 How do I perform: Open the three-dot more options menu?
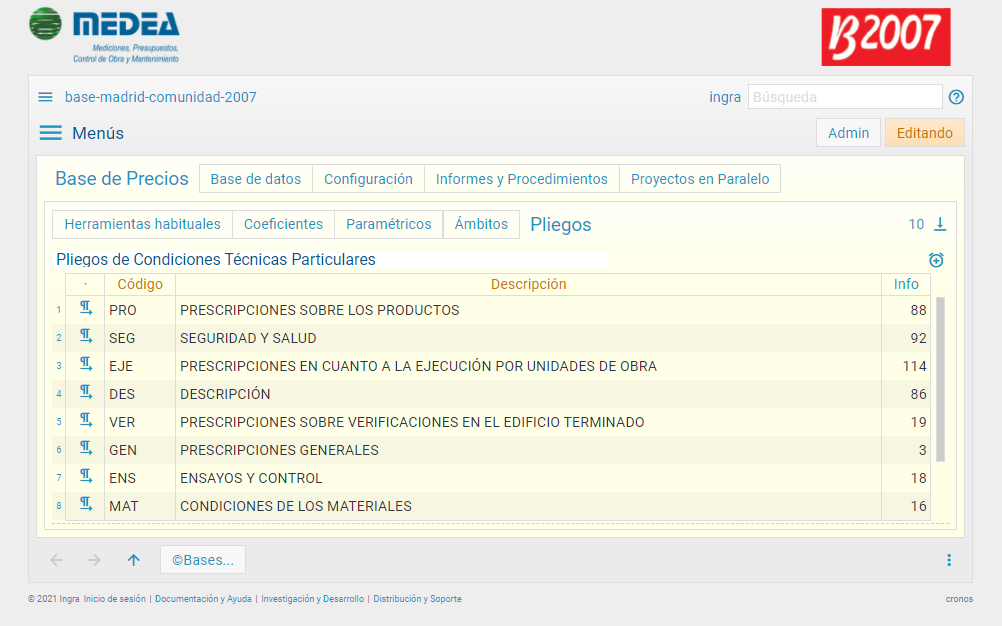[x=949, y=560]
